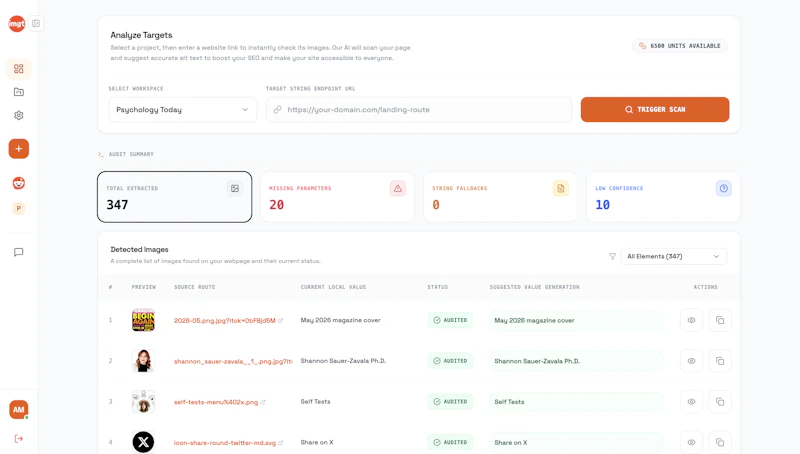
Task: Click the Source Route column header
Action: pyautogui.click(x=194, y=287)
